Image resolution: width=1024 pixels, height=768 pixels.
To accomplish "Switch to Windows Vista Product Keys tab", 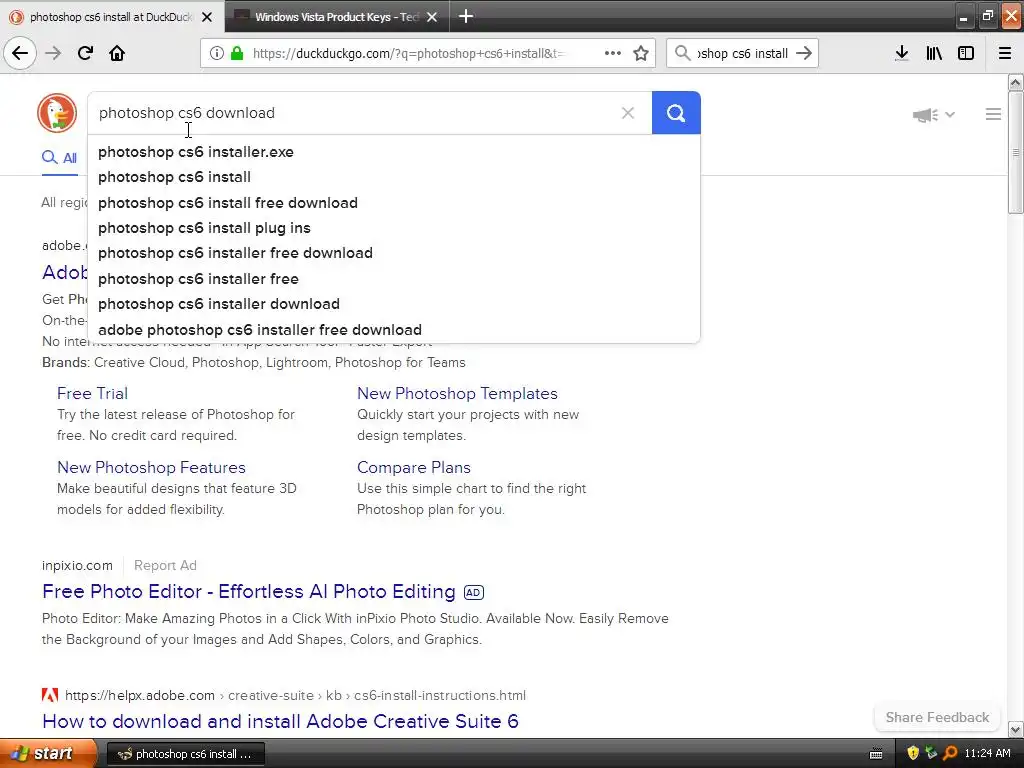I will (x=336, y=17).
